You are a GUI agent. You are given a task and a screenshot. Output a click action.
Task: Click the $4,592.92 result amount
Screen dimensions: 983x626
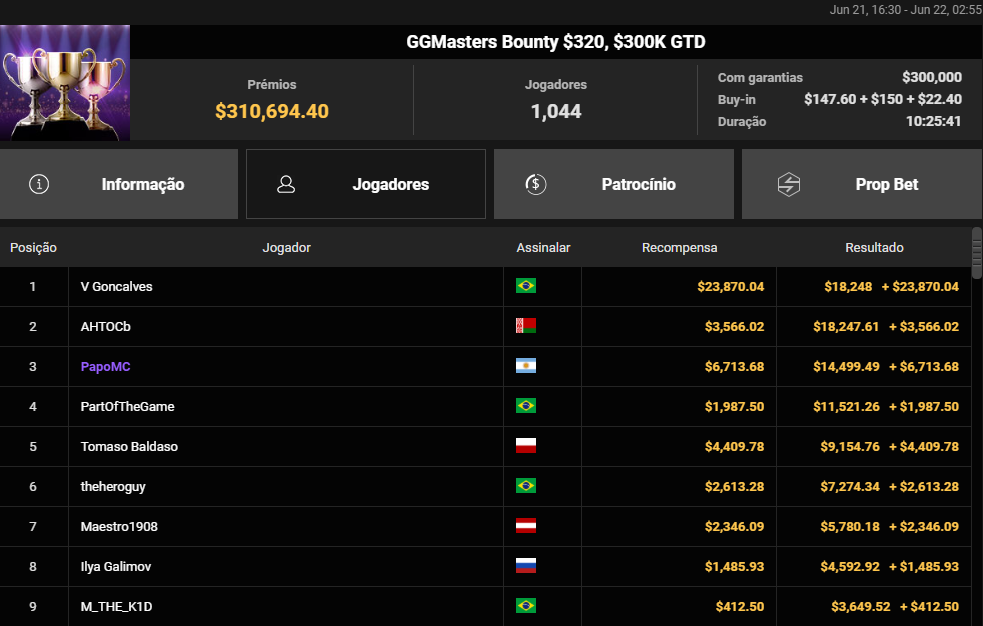point(849,566)
